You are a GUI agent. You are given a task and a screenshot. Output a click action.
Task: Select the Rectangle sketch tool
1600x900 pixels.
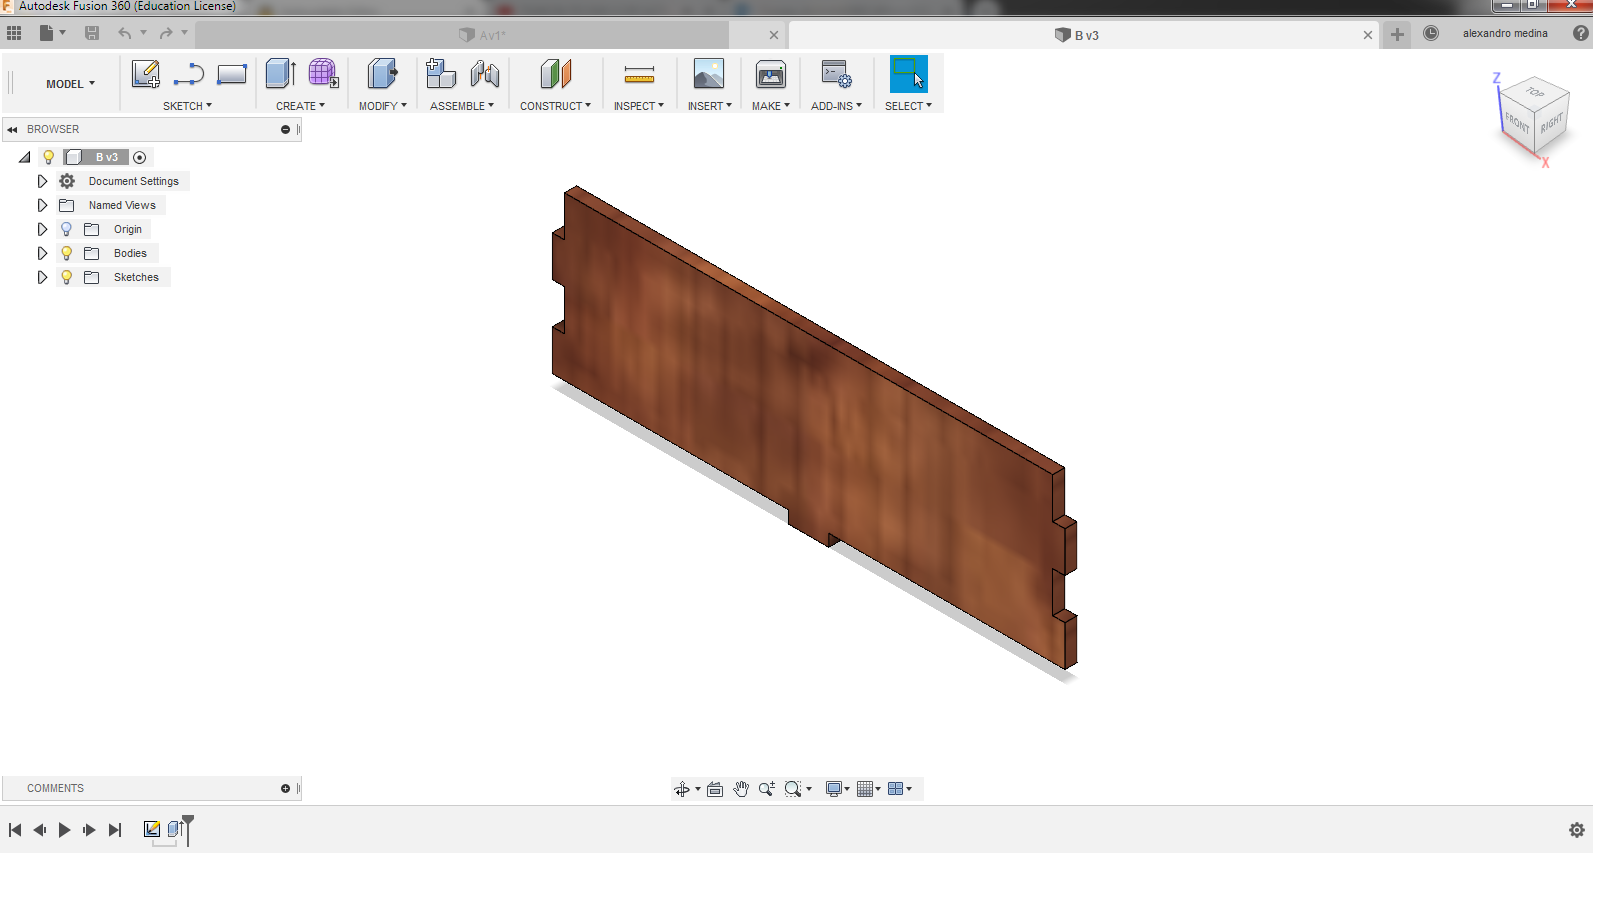tap(231, 74)
